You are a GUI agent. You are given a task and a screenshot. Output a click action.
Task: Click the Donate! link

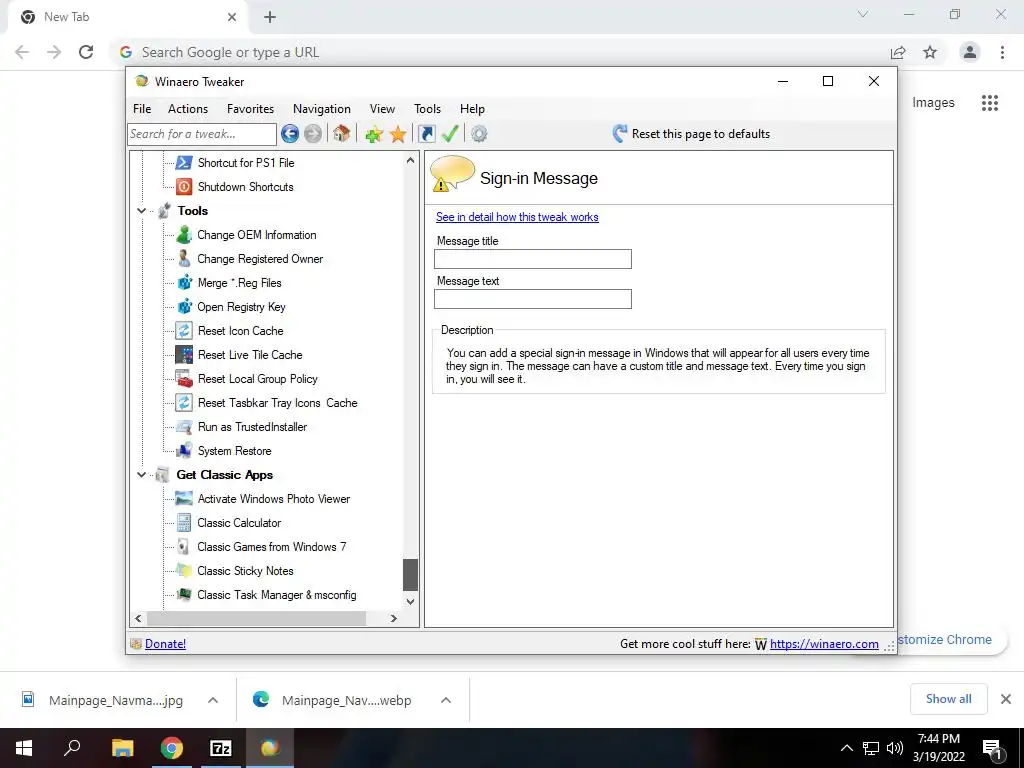pyautogui.click(x=165, y=644)
